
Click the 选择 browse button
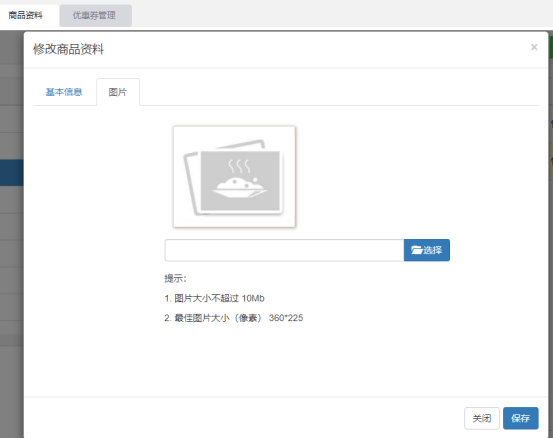coord(427,250)
